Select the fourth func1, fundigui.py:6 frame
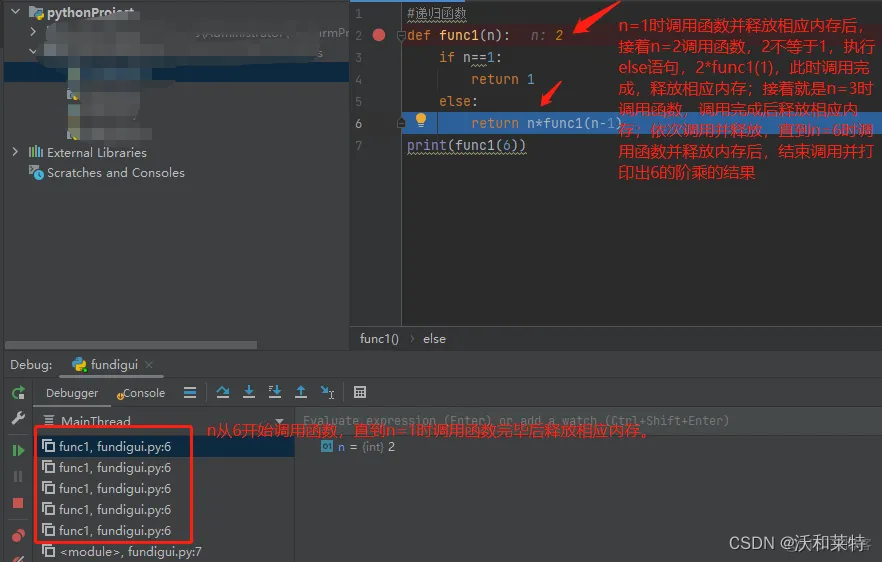Image resolution: width=882 pixels, height=562 pixels. [x=164, y=509]
